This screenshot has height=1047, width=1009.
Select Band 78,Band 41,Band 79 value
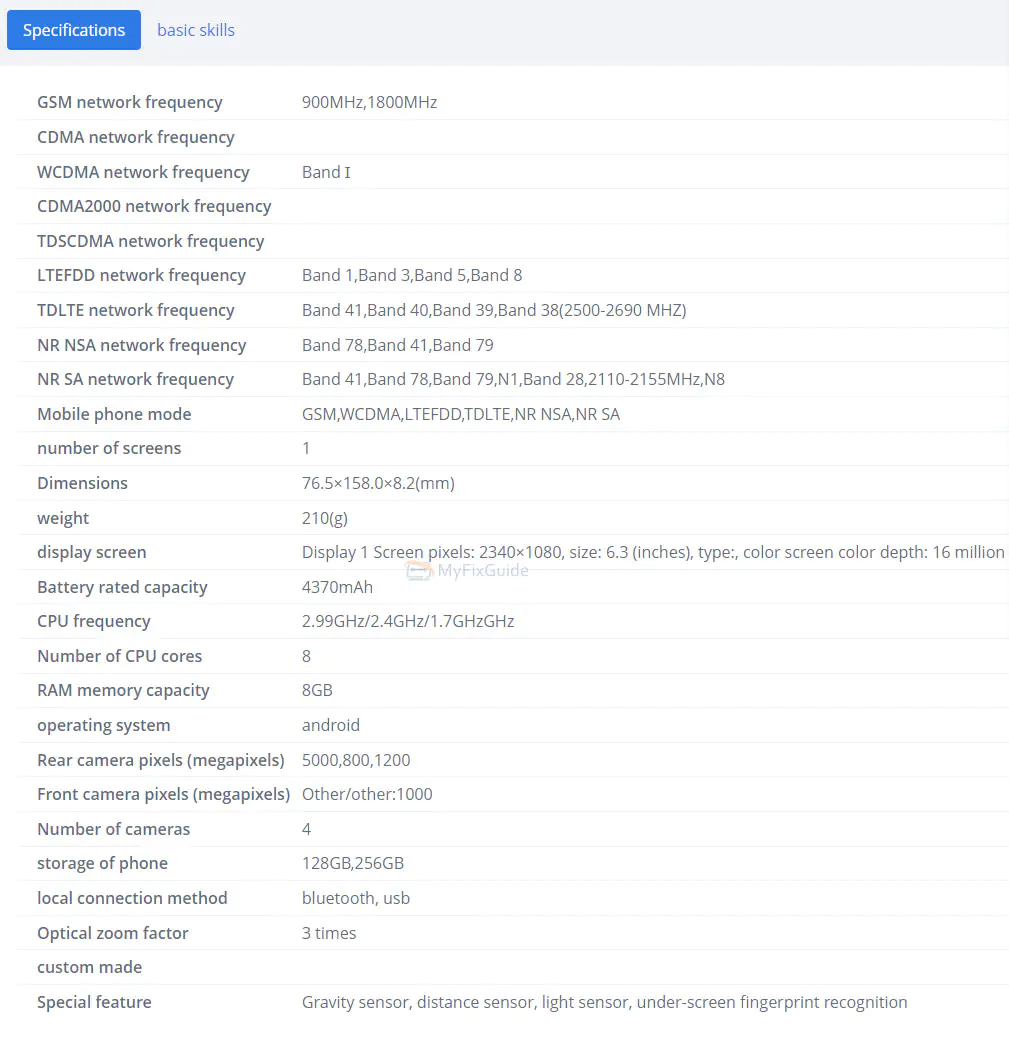click(397, 345)
